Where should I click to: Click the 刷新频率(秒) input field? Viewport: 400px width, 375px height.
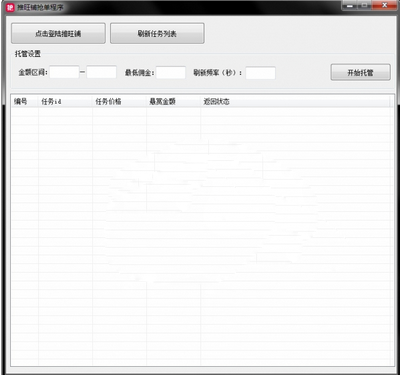pos(261,73)
